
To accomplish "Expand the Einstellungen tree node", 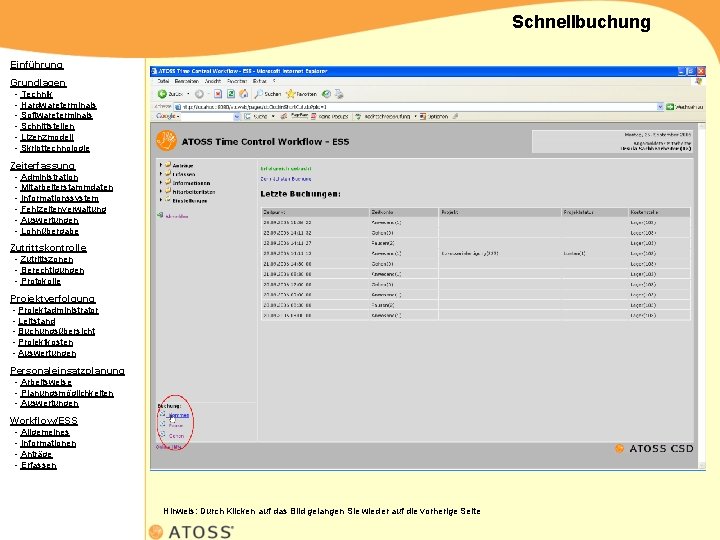I will coord(161,200).
